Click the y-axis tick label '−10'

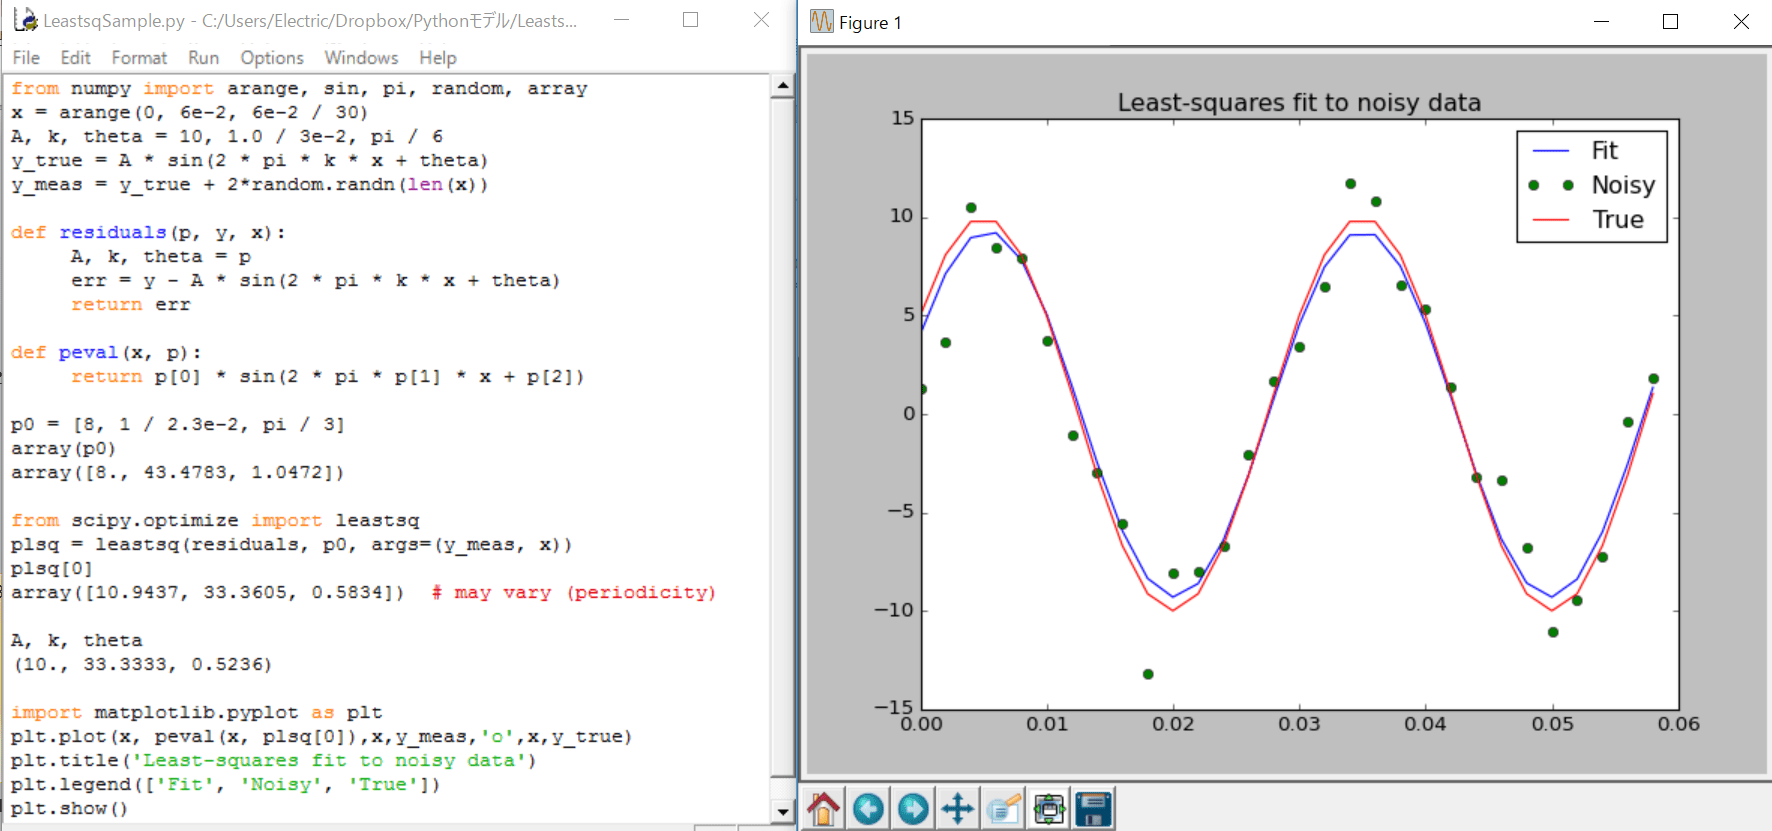coord(893,610)
